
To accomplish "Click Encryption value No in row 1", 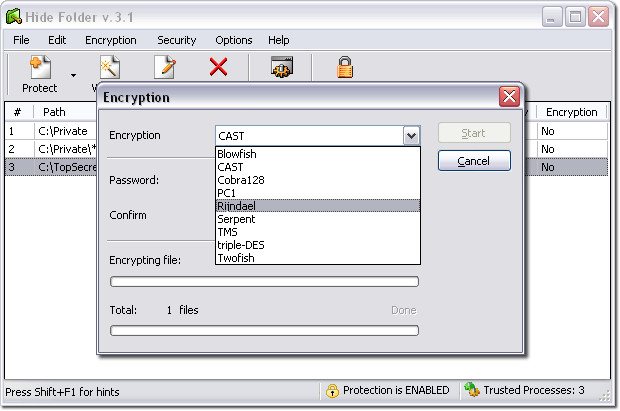I will point(548,131).
